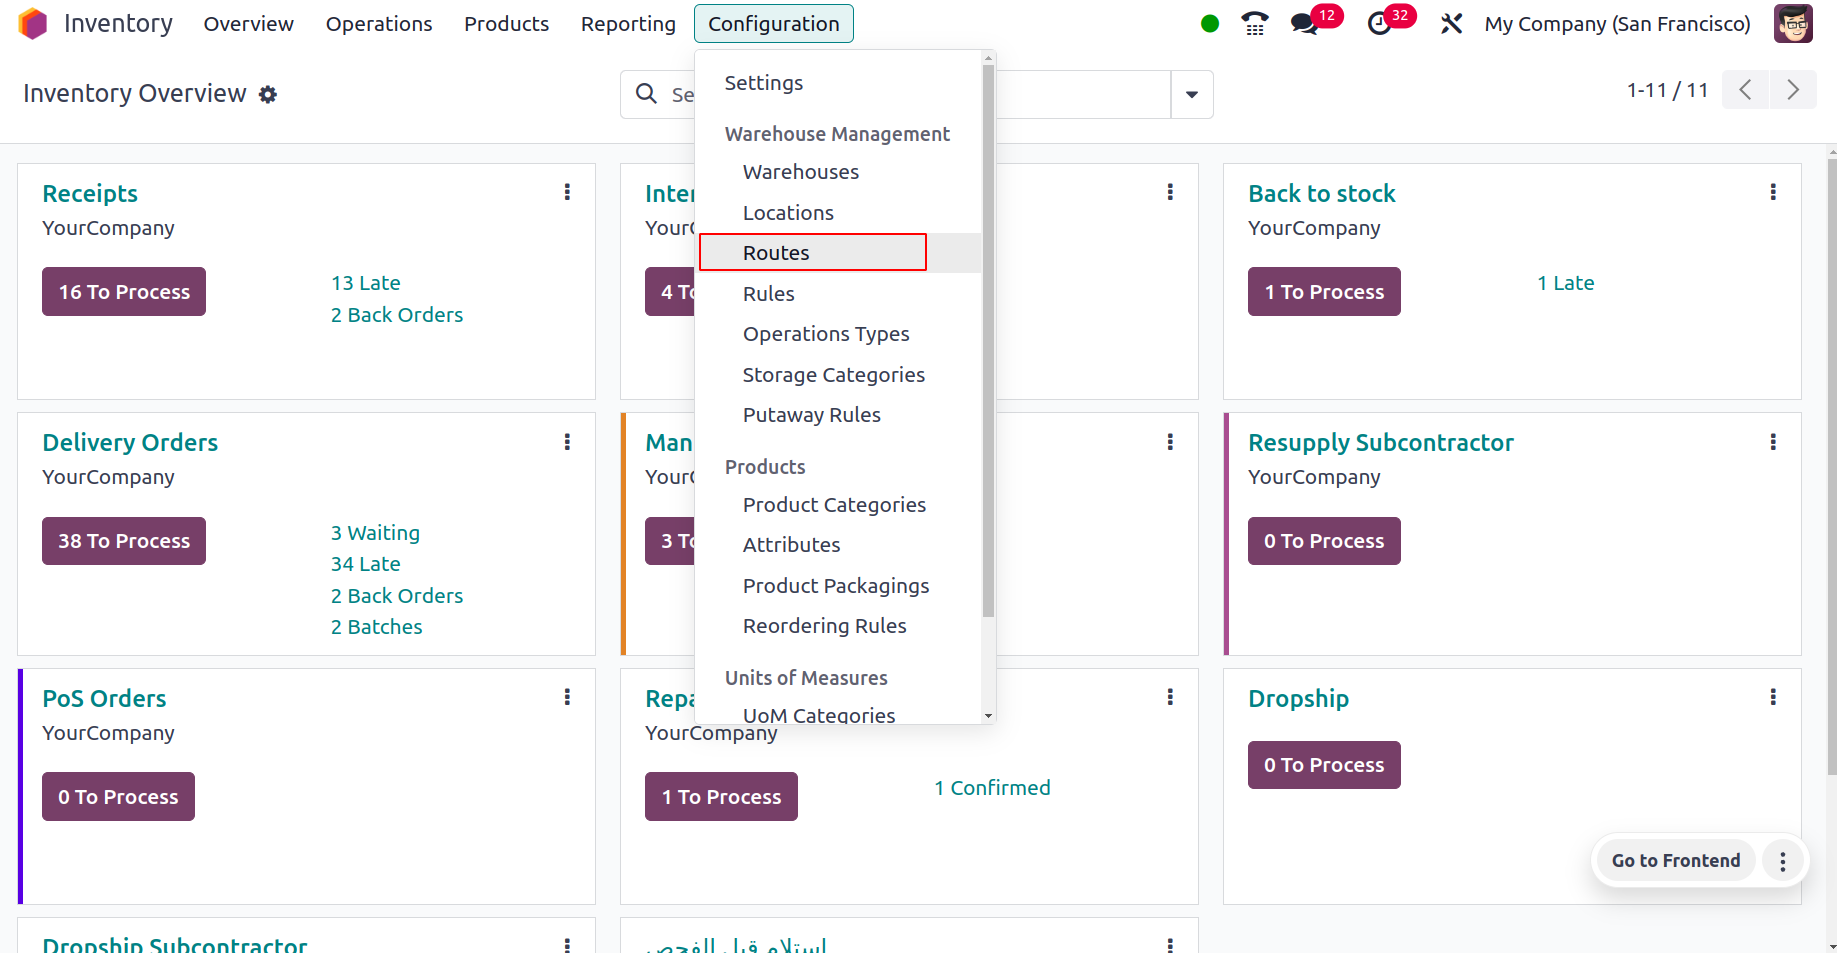This screenshot has height=953, width=1837.
Task: Open the user avatar profile menu
Action: [x=1793, y=23]
